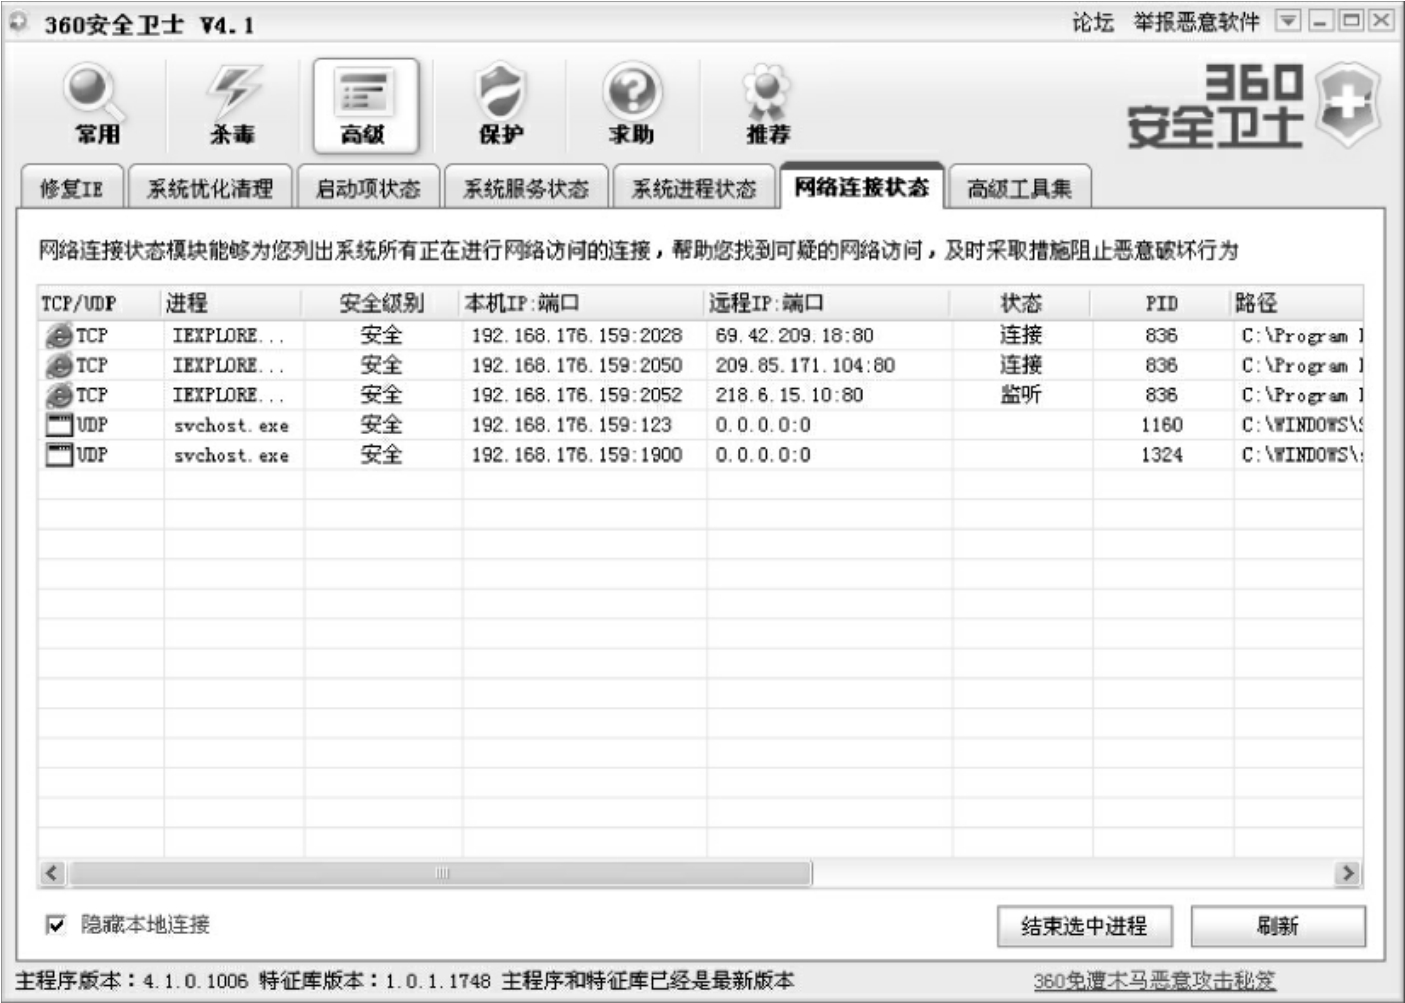Select remote address 218.6.15.10:80

click(x=789, y=396)
